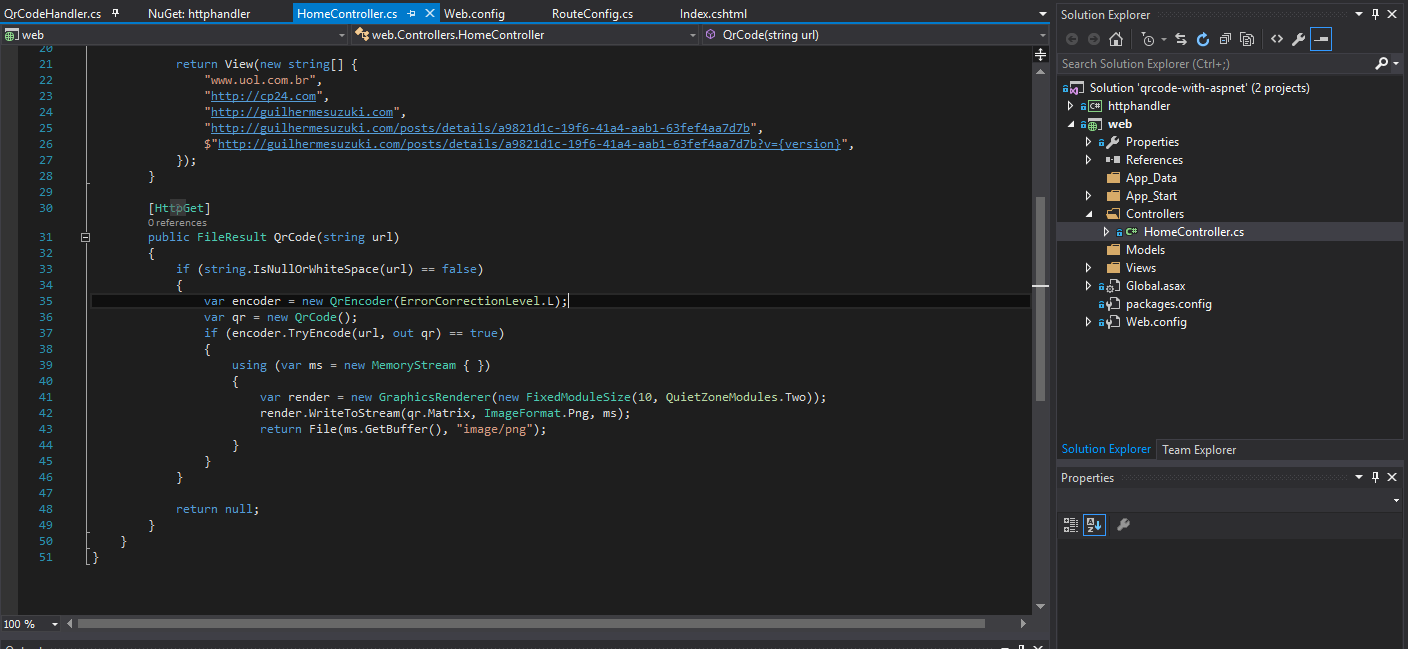Click the View Code angle brackets icon

(x=1277, y=39)
